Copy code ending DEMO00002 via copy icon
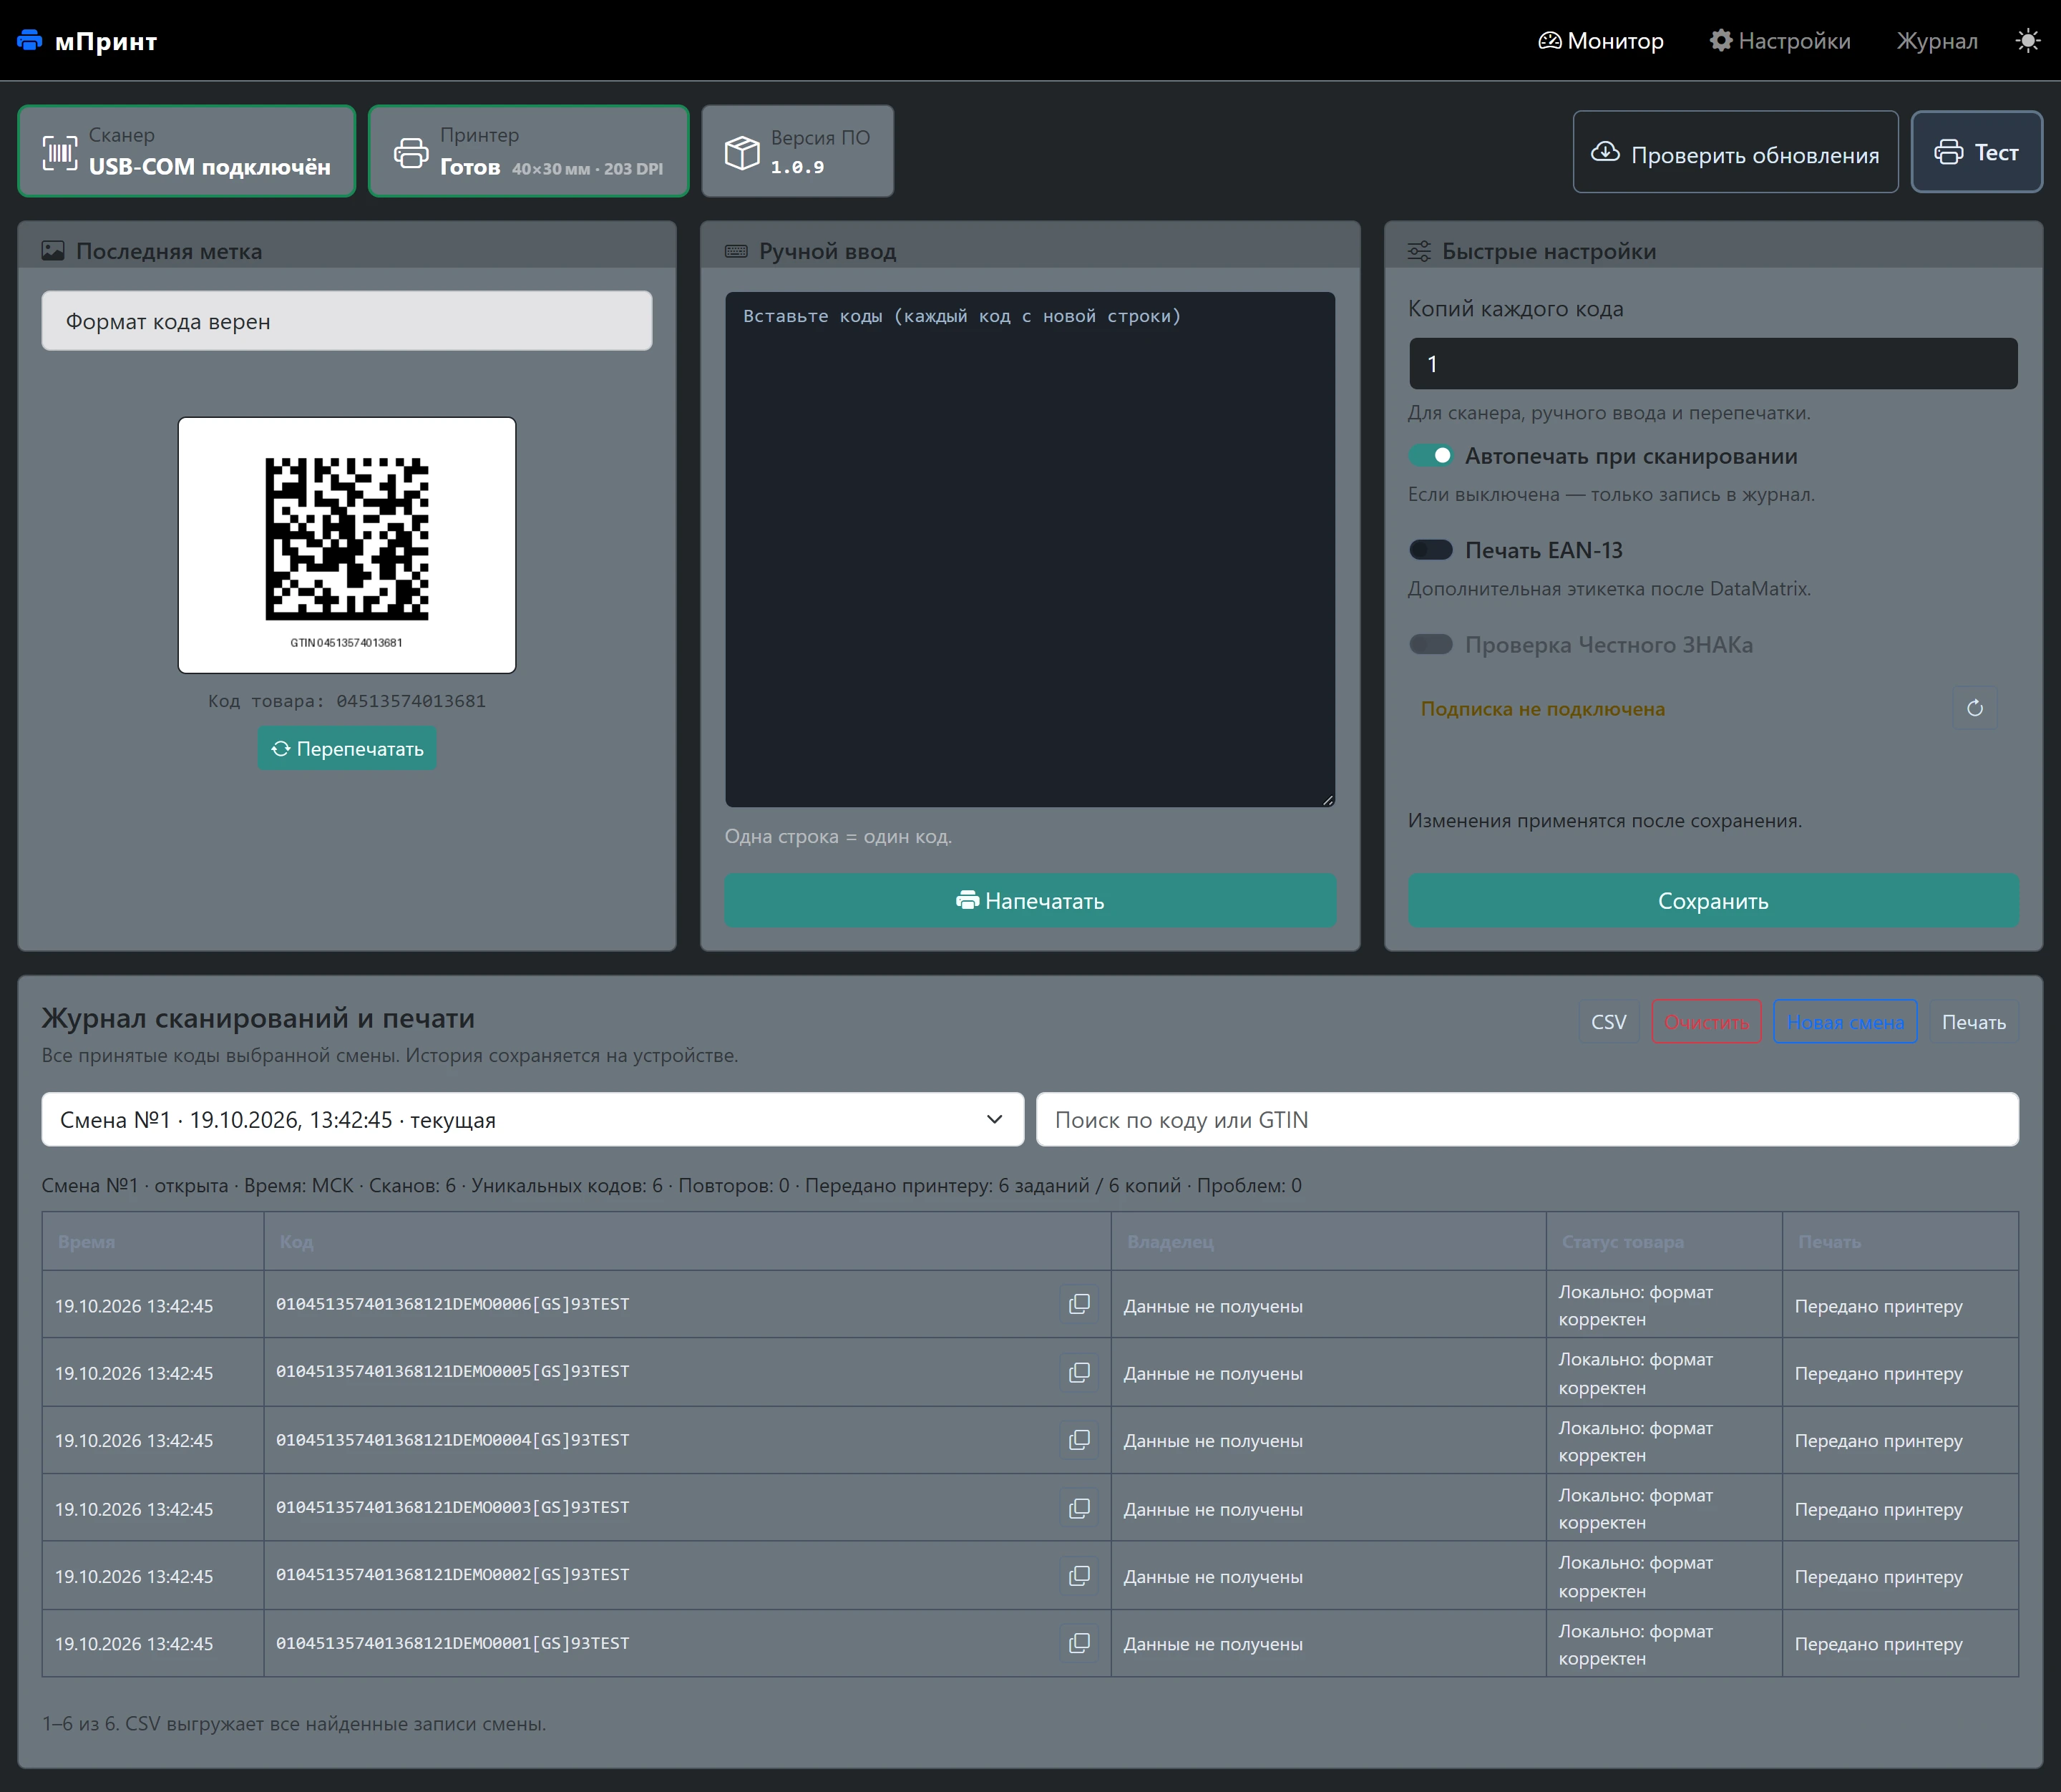This screenshot has width=2061, height=1792. point(1079,1576)
